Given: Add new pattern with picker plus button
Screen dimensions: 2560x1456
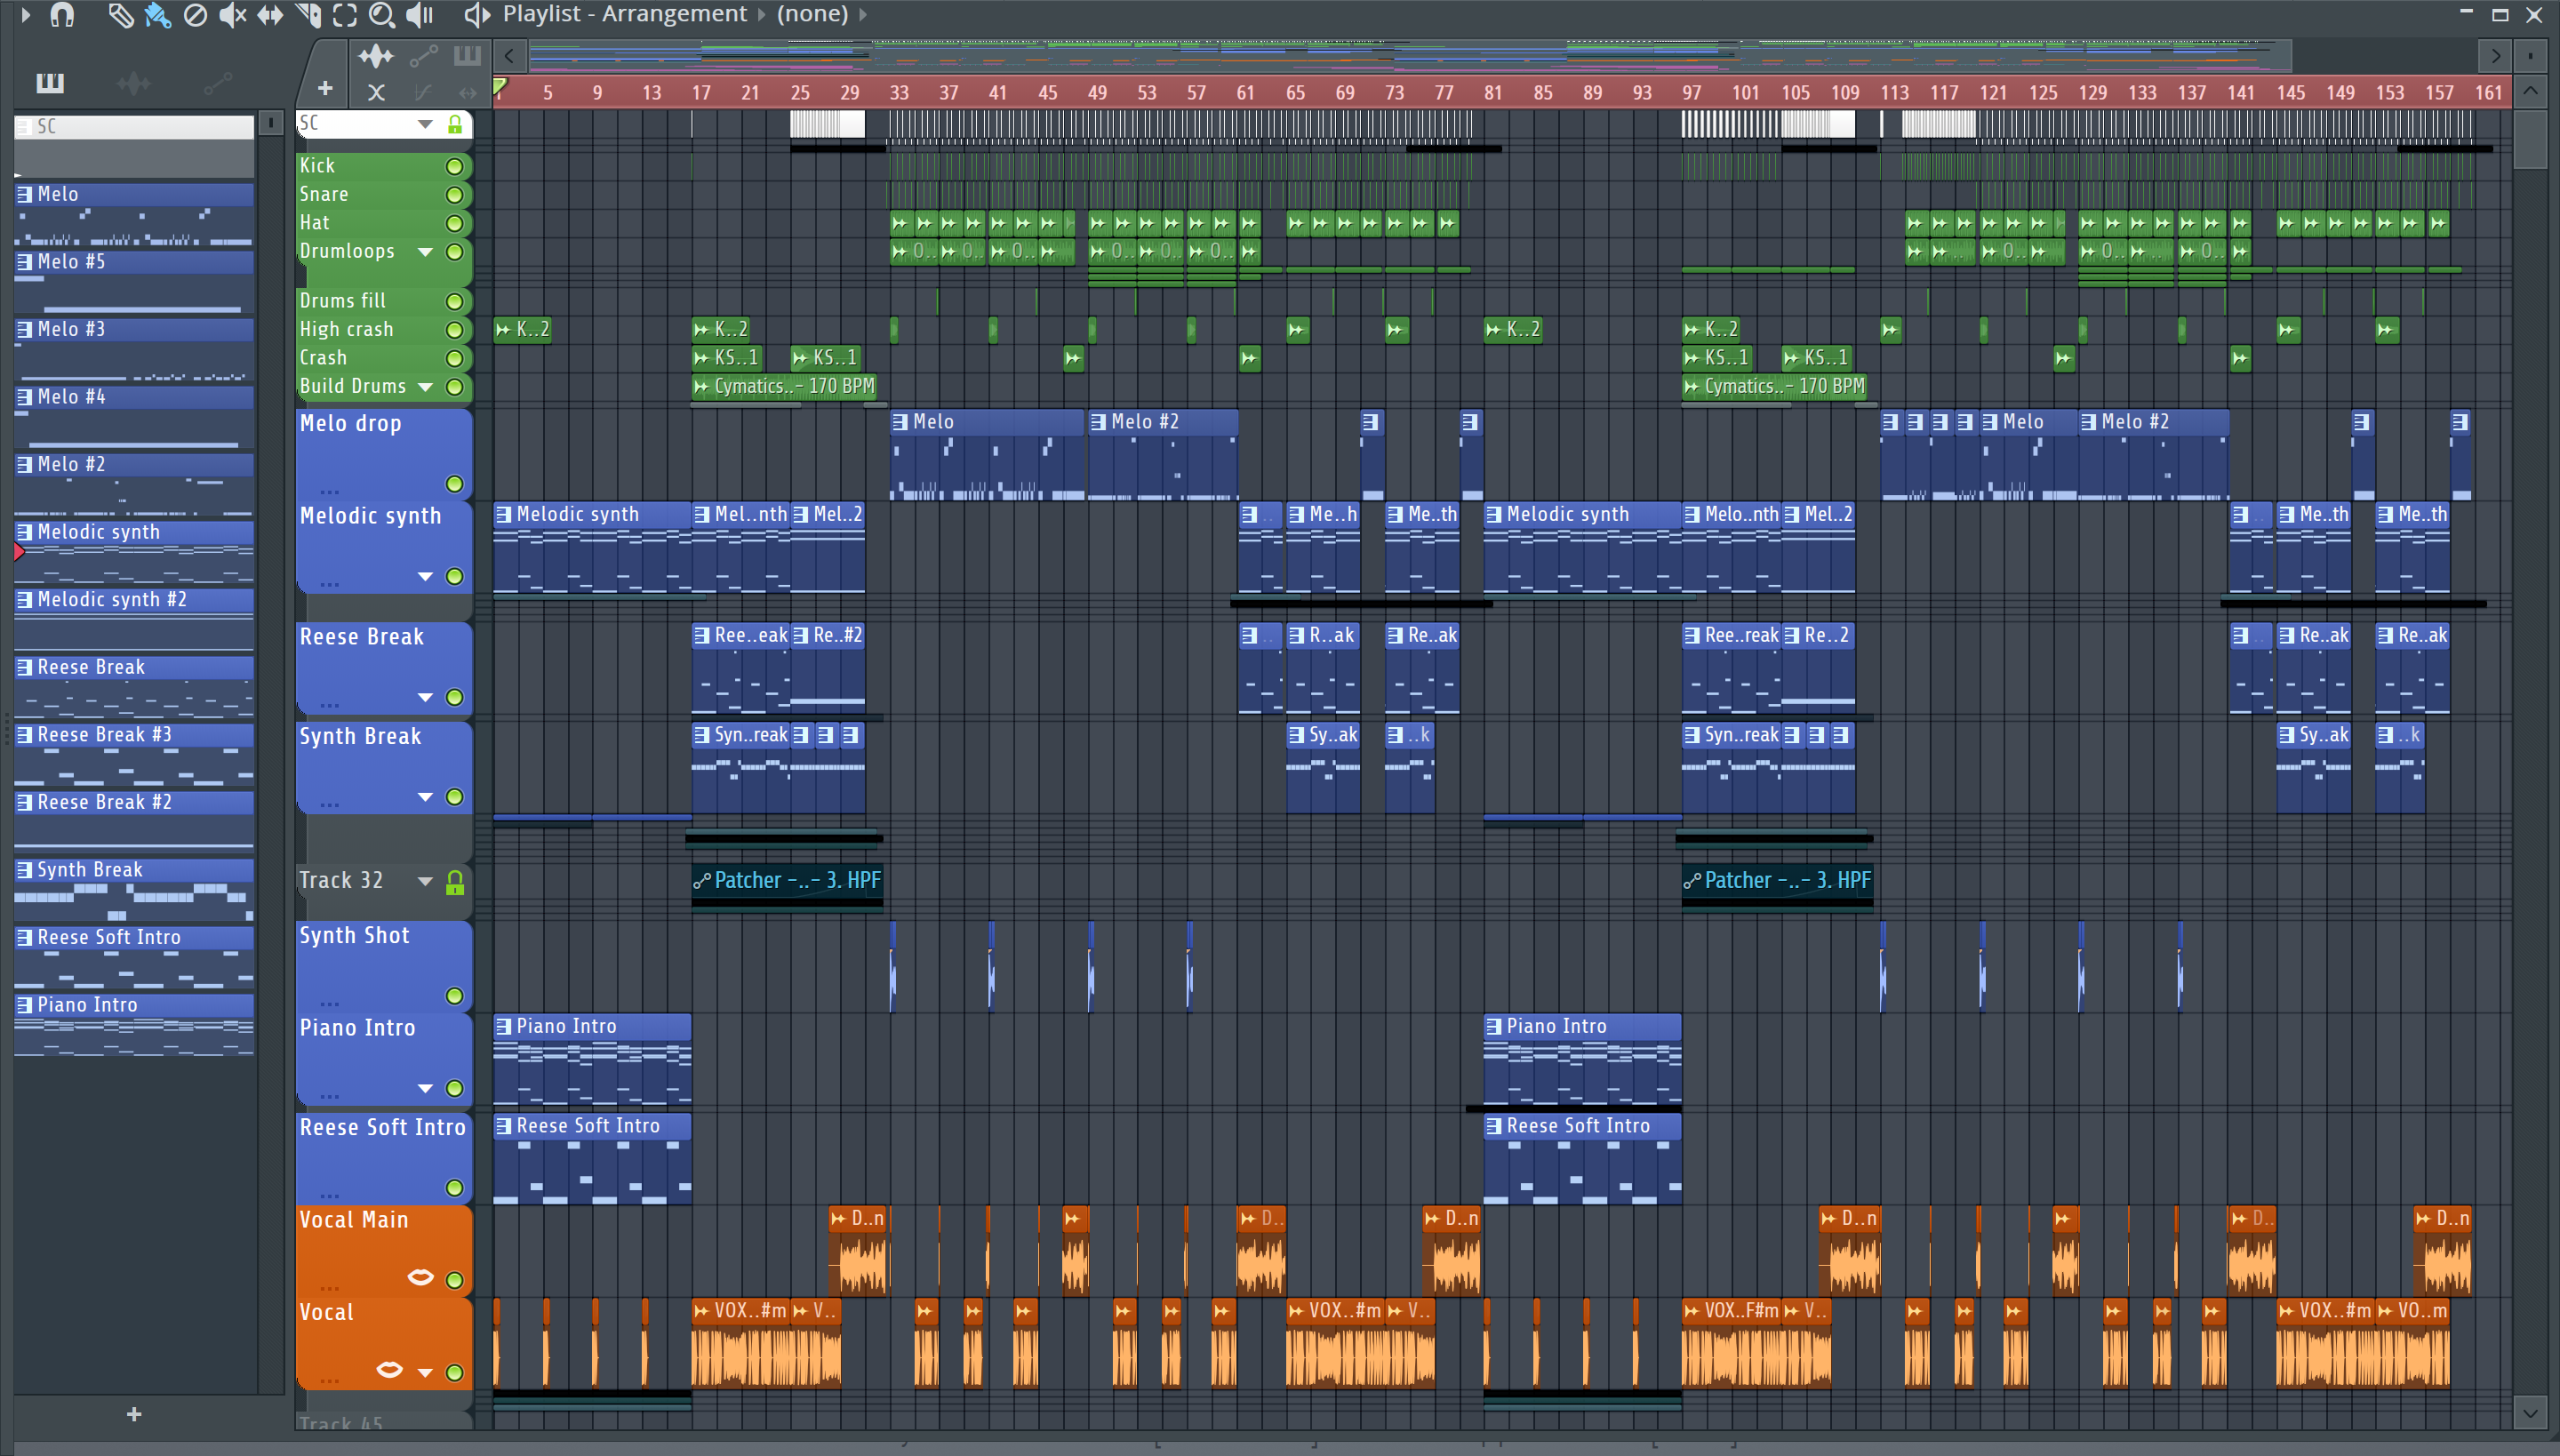Looking at the screenshot, I should (134, 1414).
